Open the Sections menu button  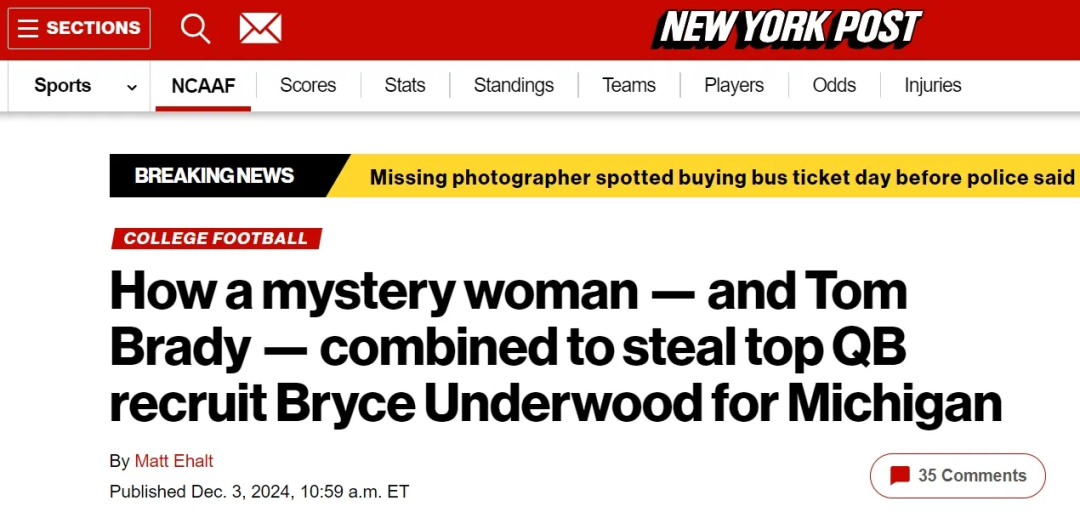click(x=79, y=28)
